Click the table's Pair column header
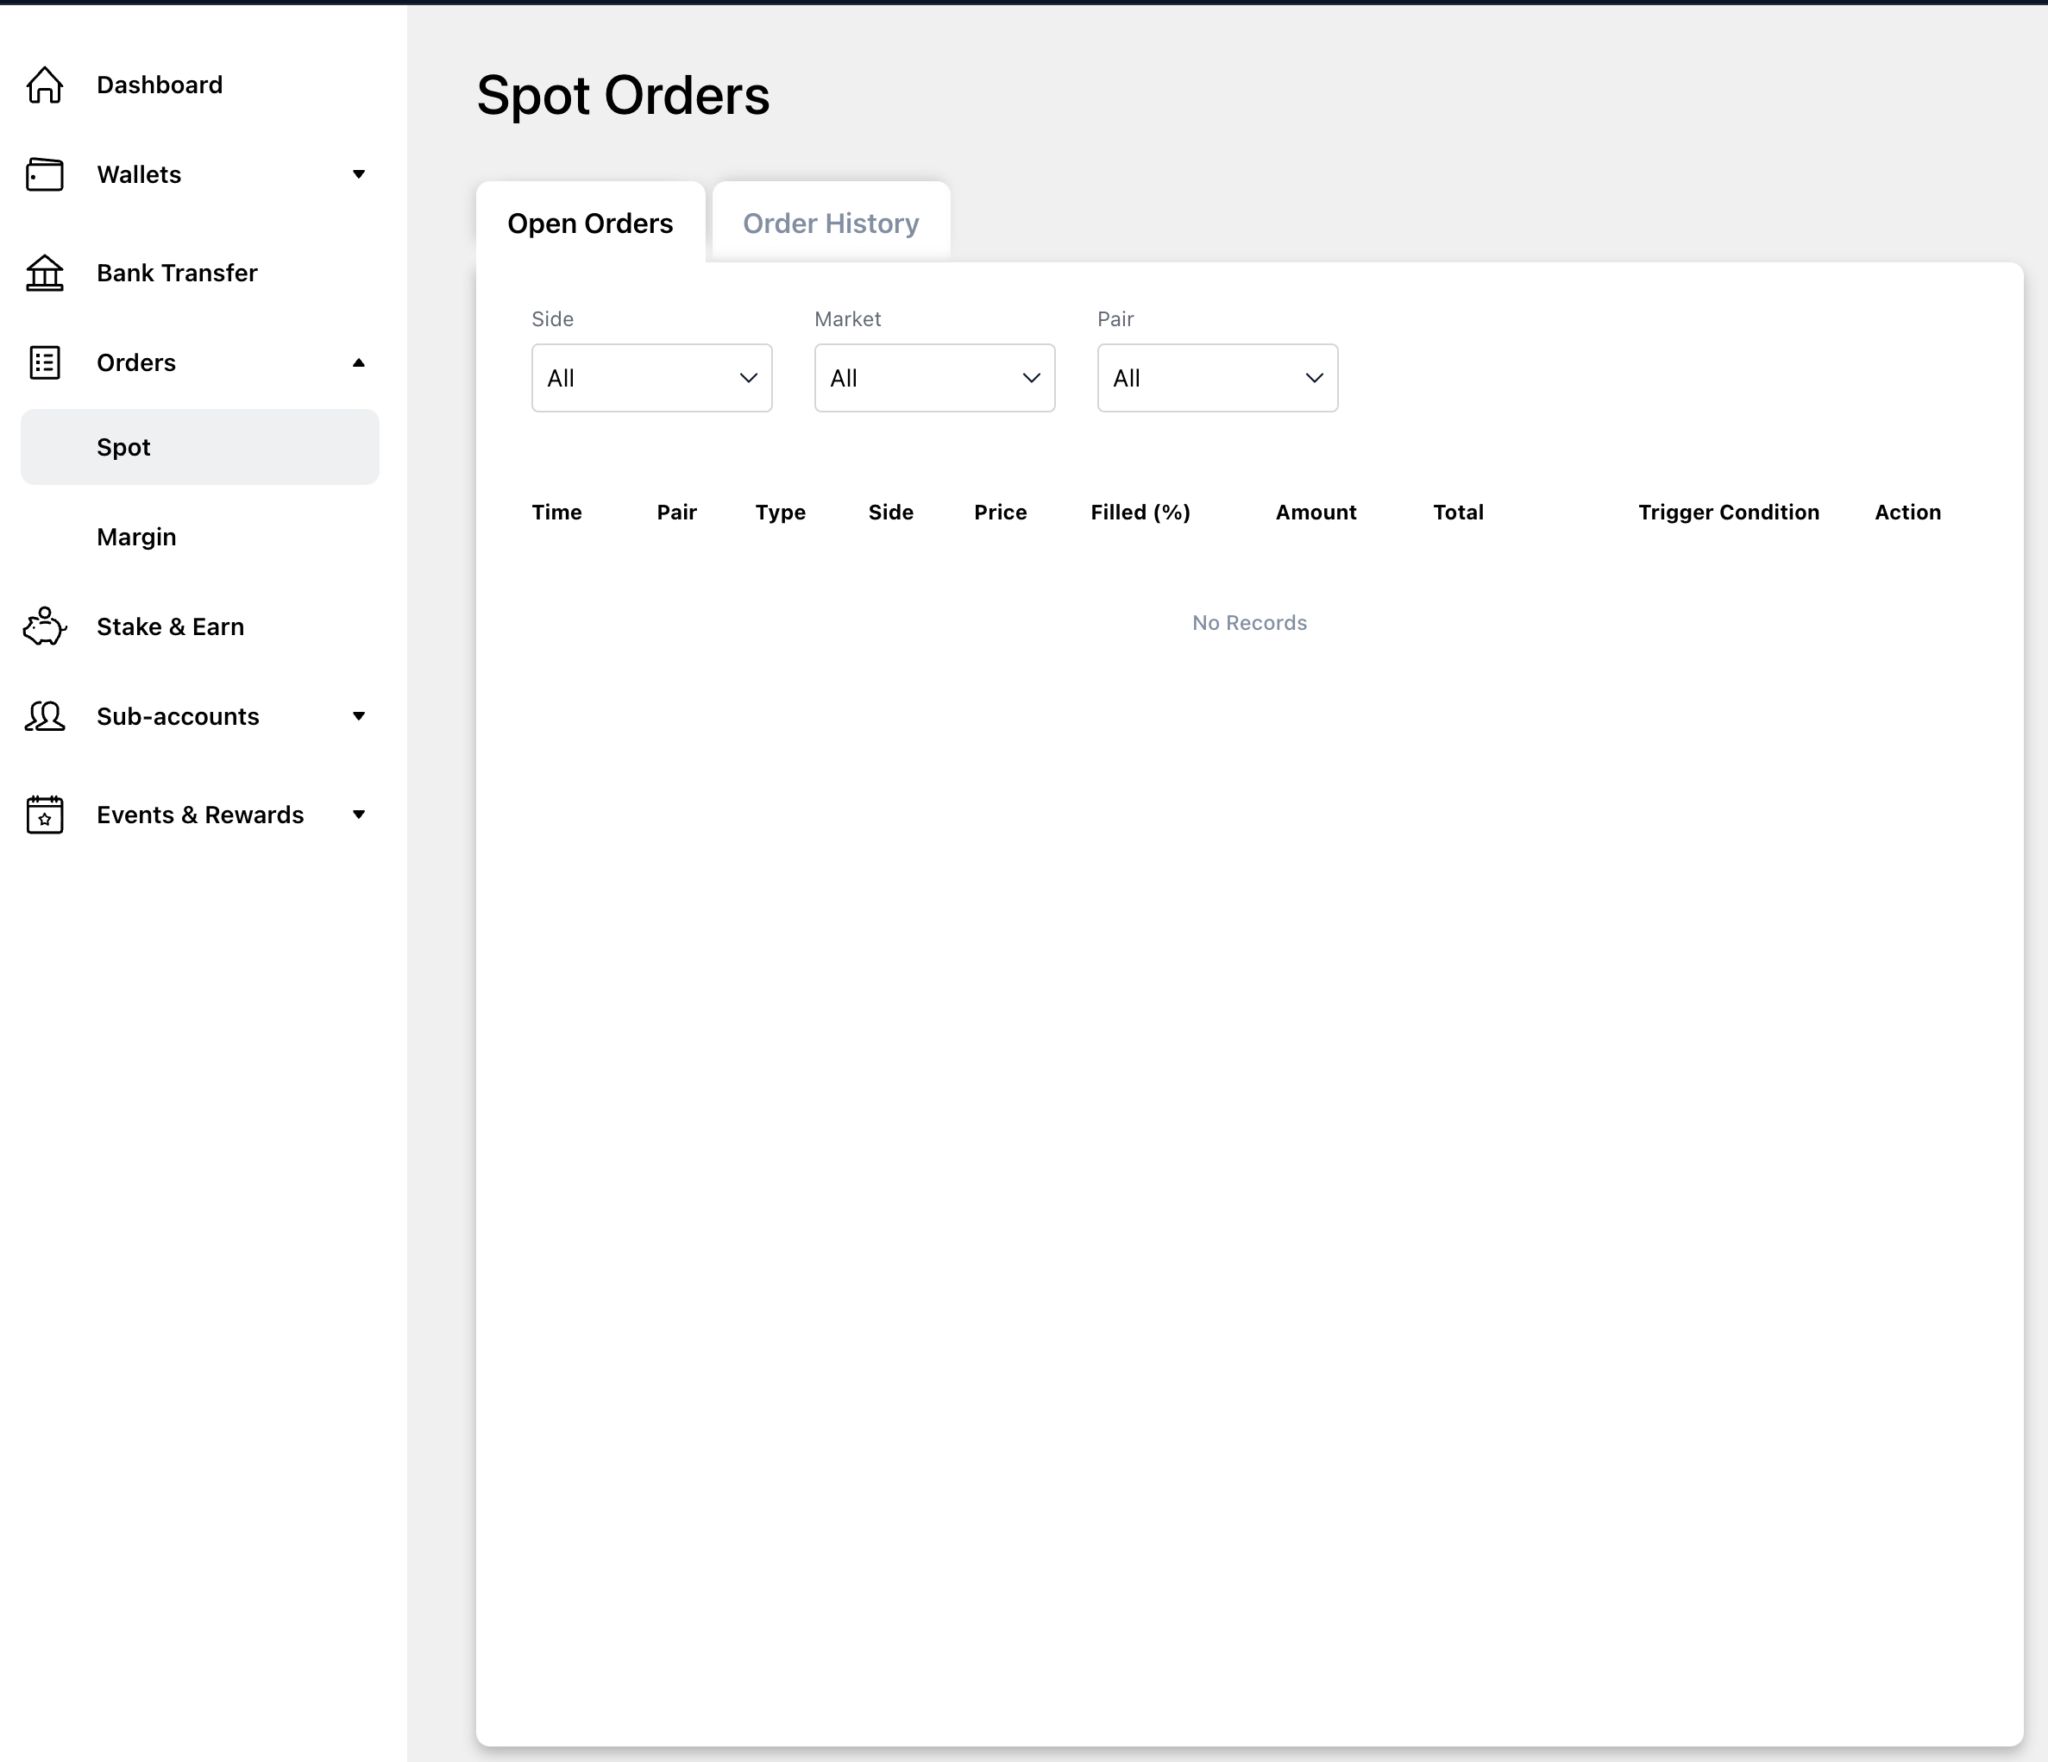This screenshot has width=2048, height=1762. coord(677,512)
